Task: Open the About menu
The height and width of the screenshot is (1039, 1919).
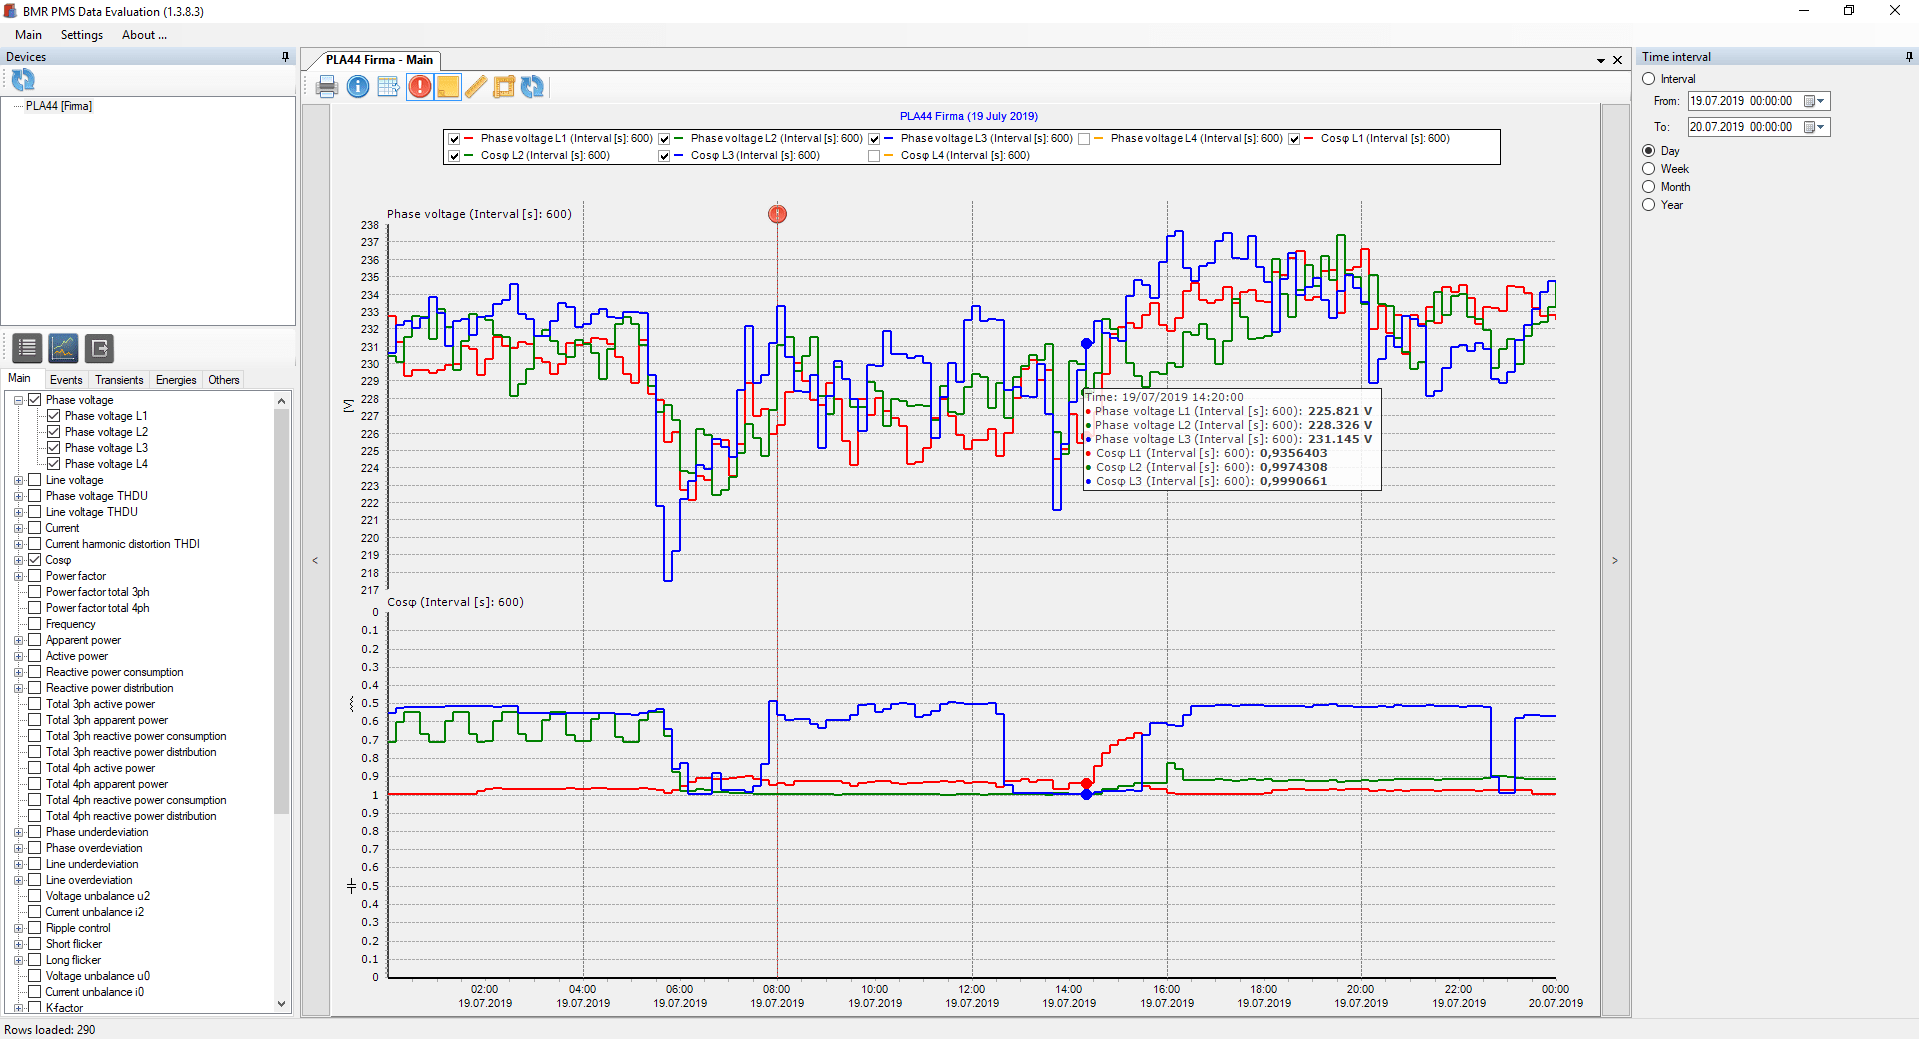Action: point(144,35)
